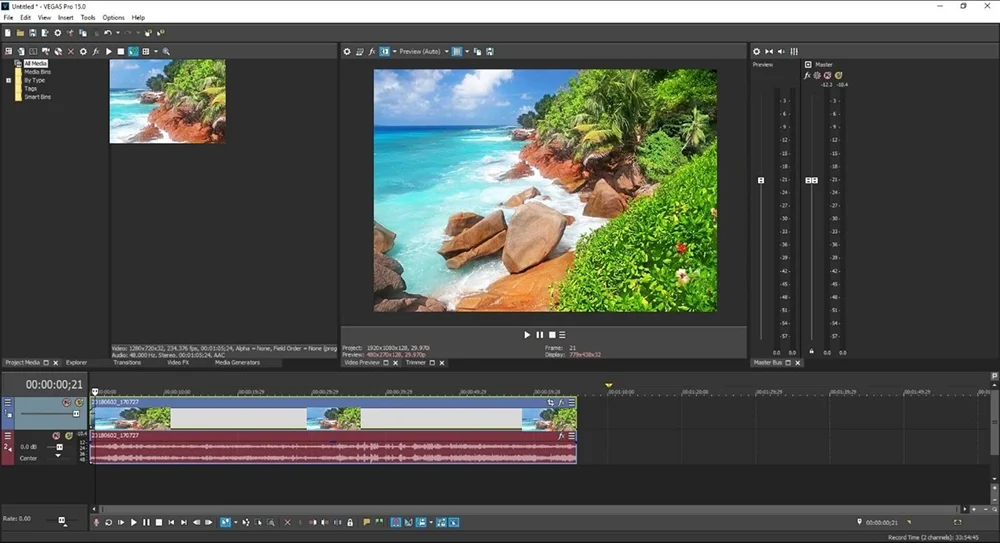Toggle Dim Output speaker icon in Master Bus
1000x543 pixels.
pos(781,52)
